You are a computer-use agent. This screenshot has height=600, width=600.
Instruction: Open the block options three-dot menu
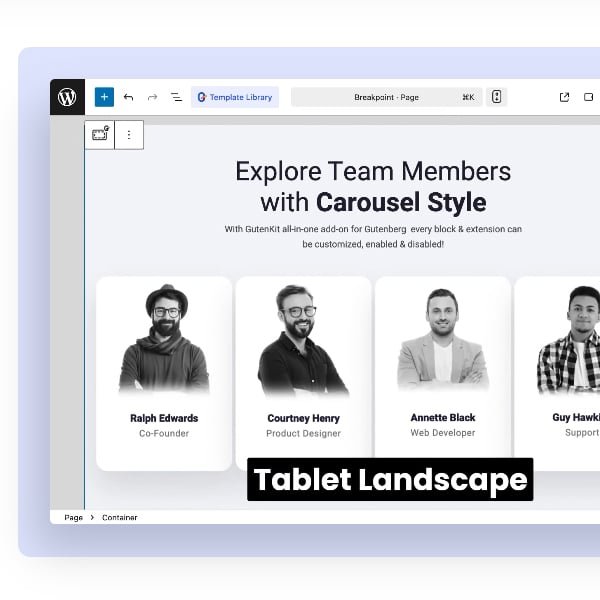pos(129,134)
